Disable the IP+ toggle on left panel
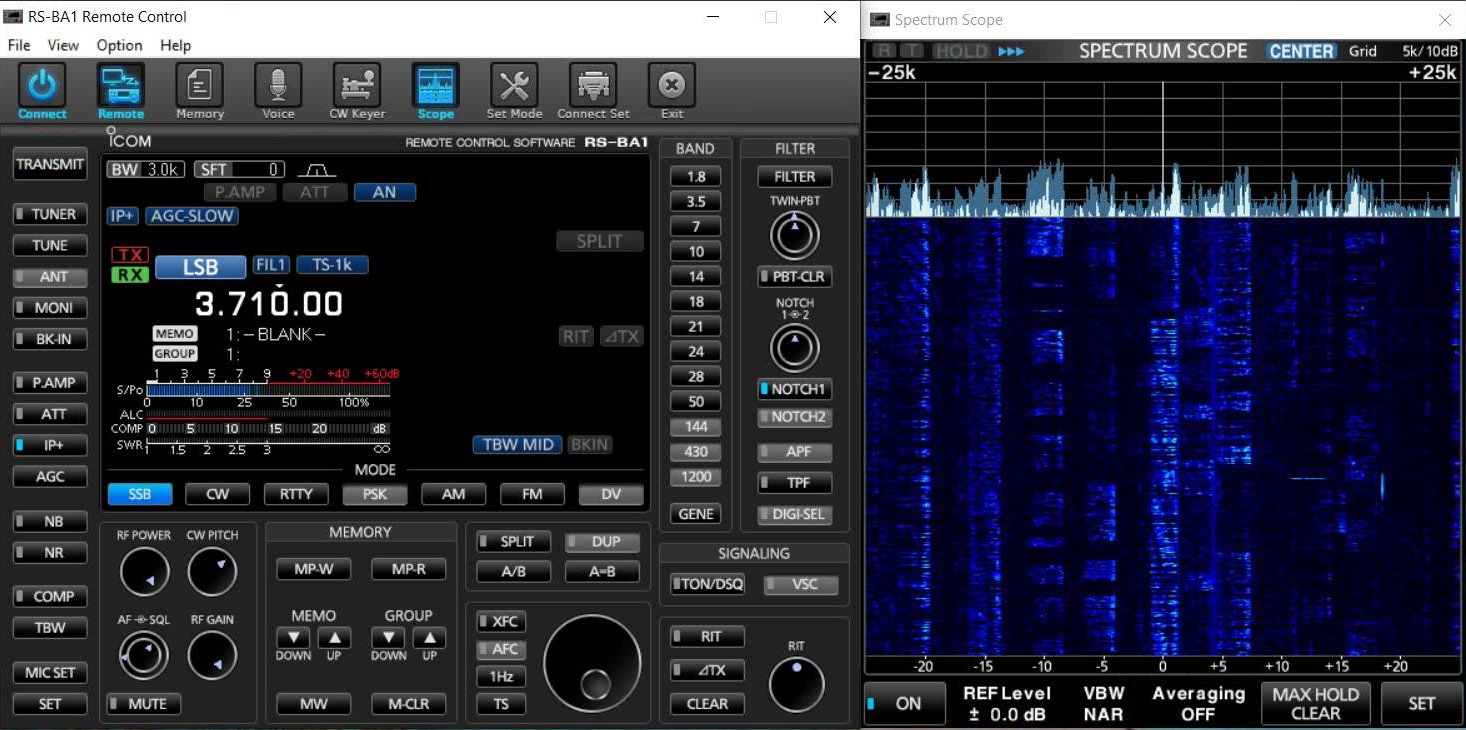The width and height of the screenshot is (1466, 730). 50,445
